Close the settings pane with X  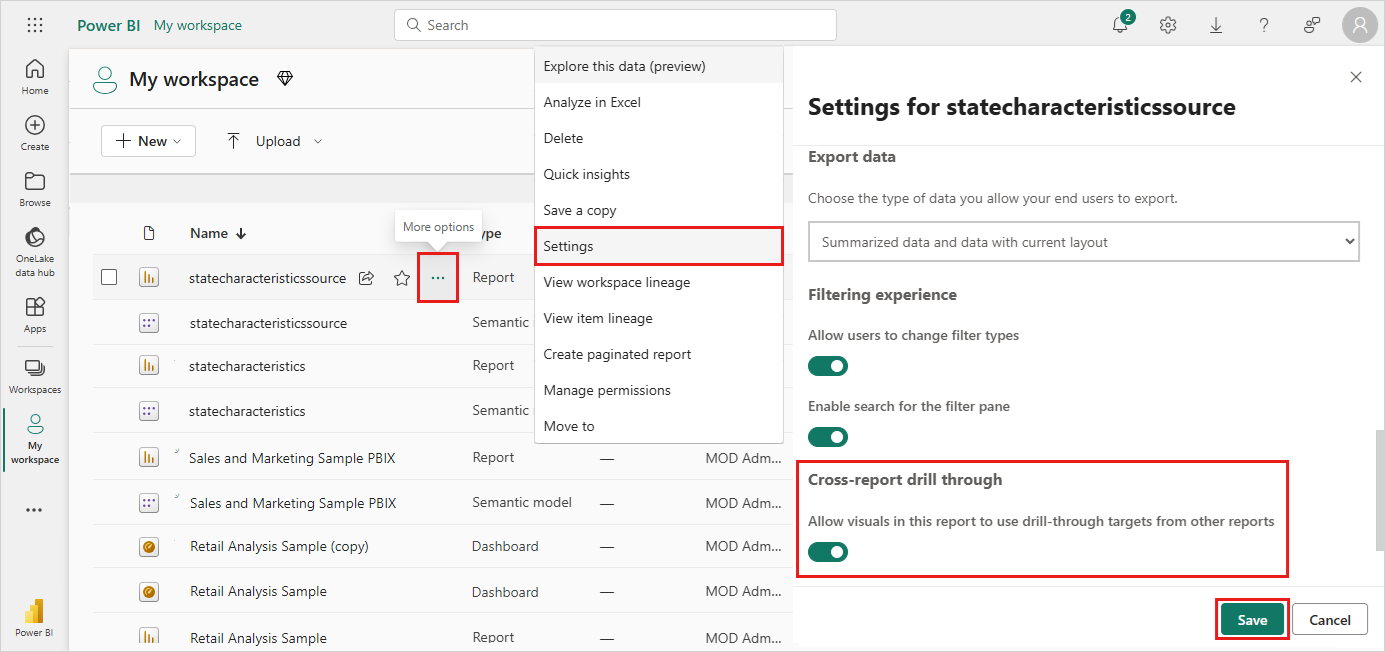1356,77
